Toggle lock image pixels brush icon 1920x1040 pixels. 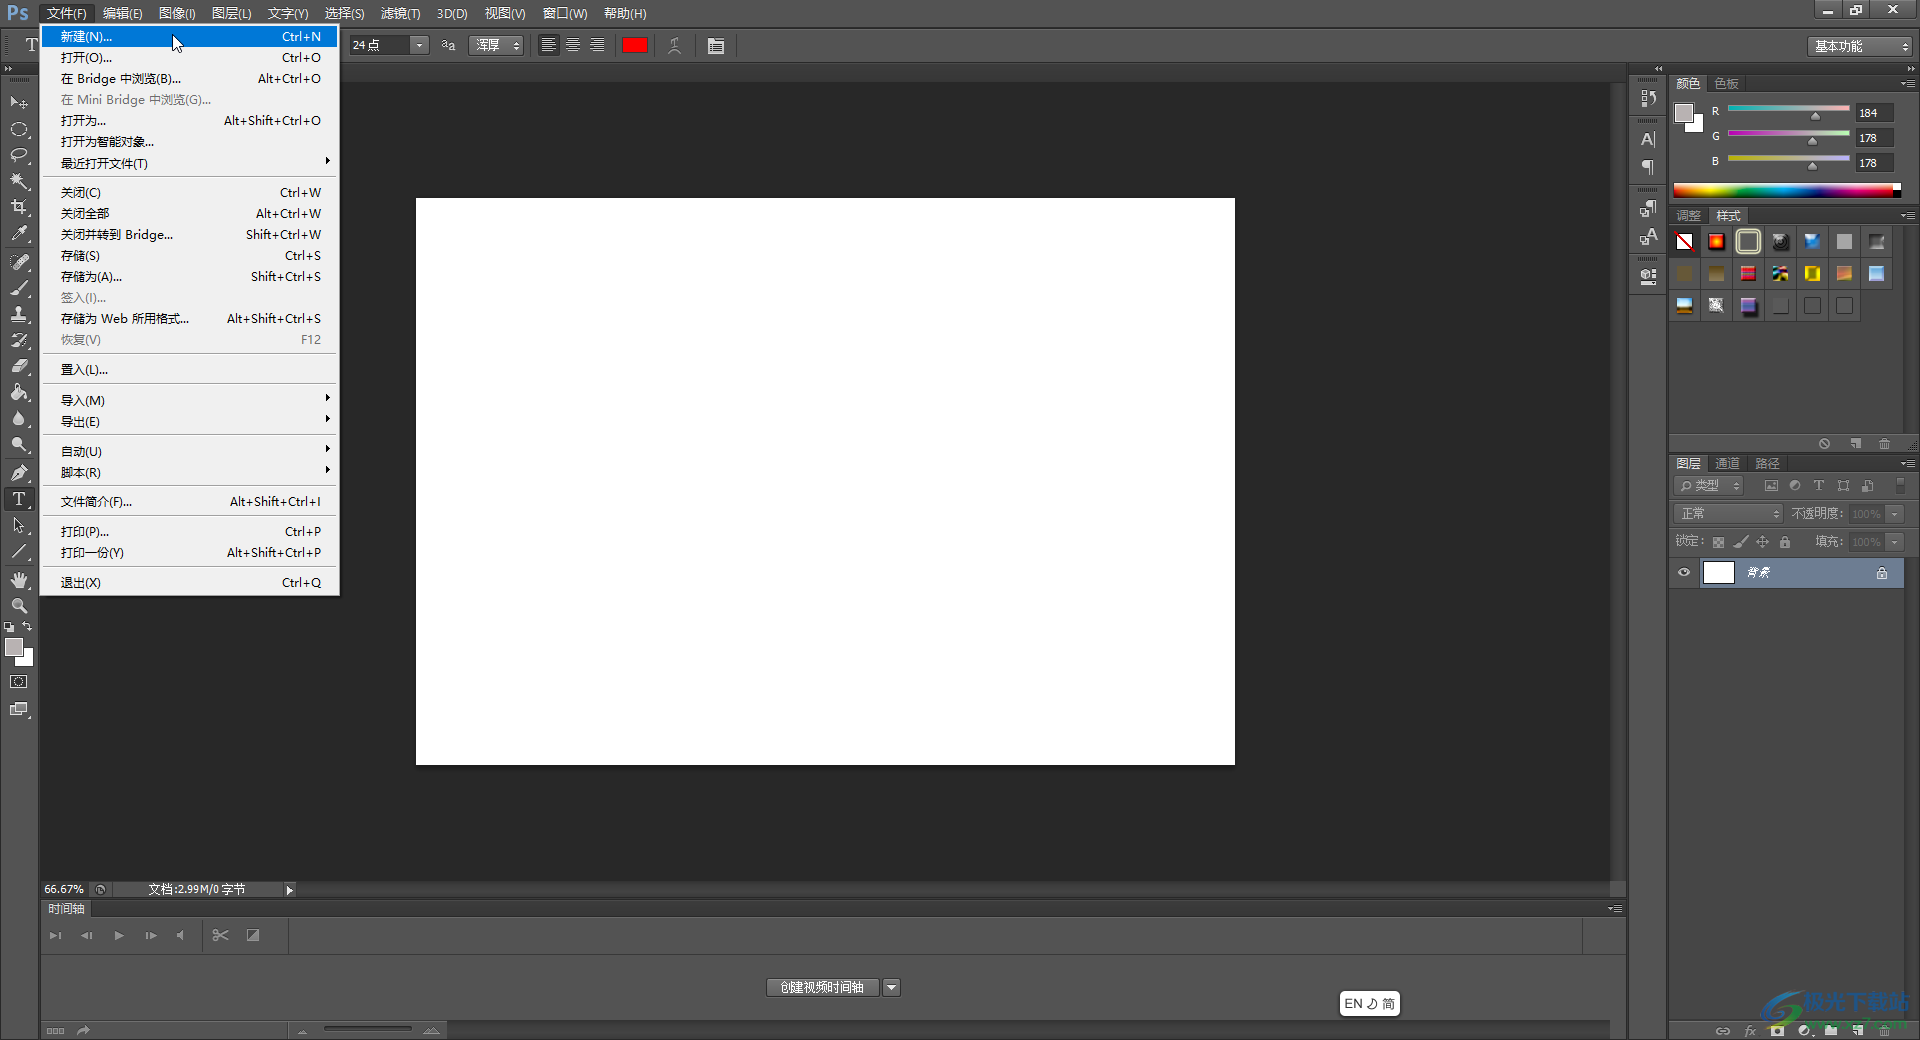pos(1741,542)
